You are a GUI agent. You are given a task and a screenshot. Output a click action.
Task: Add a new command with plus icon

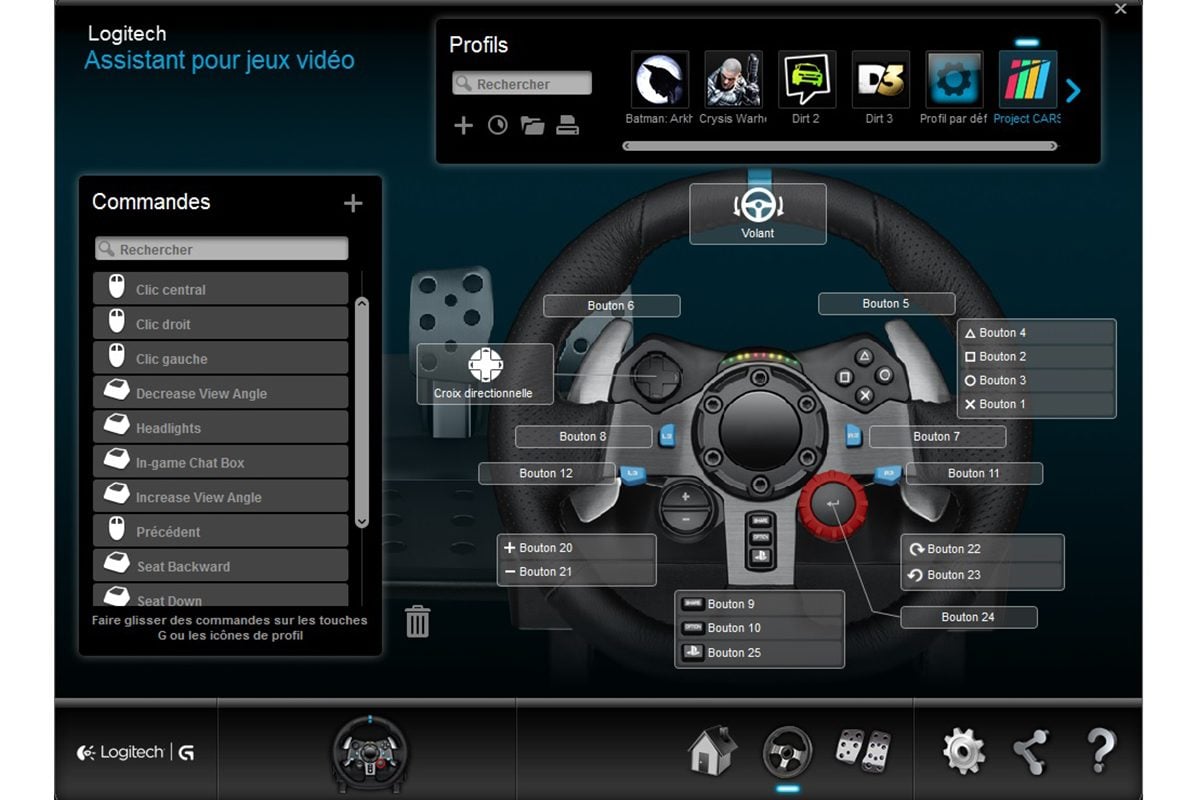pos(353,203)
